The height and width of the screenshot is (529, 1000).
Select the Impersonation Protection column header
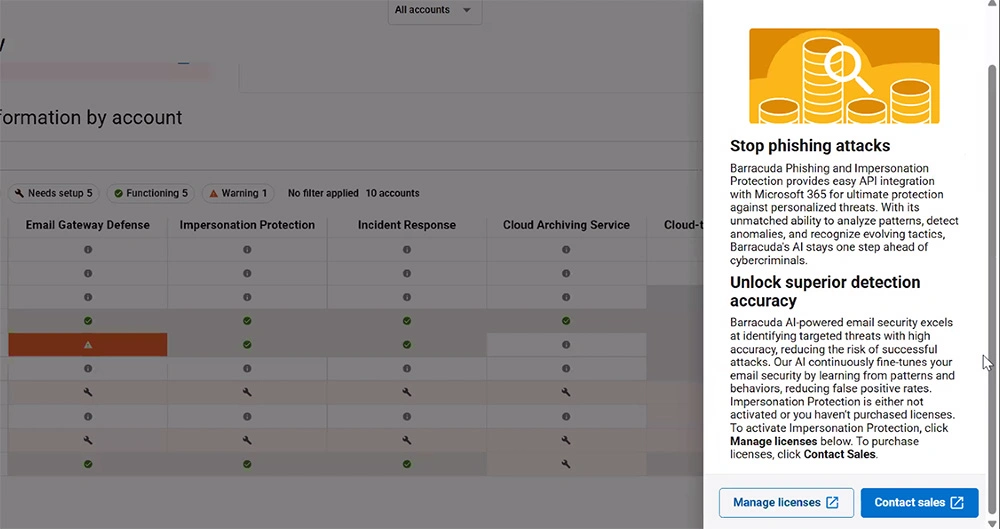click(x=247, y=225)
